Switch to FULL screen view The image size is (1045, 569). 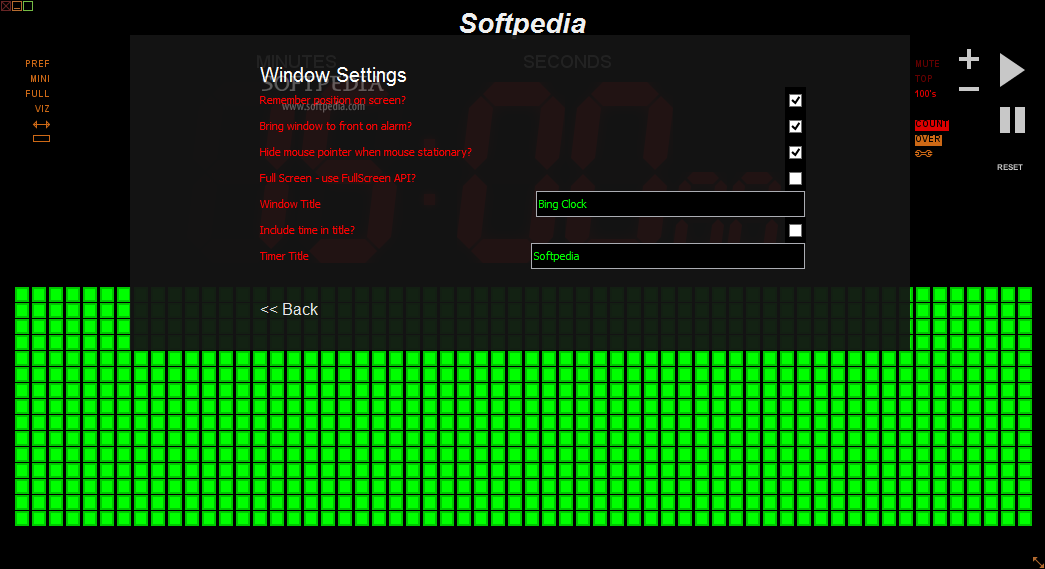tap(37, 94)
